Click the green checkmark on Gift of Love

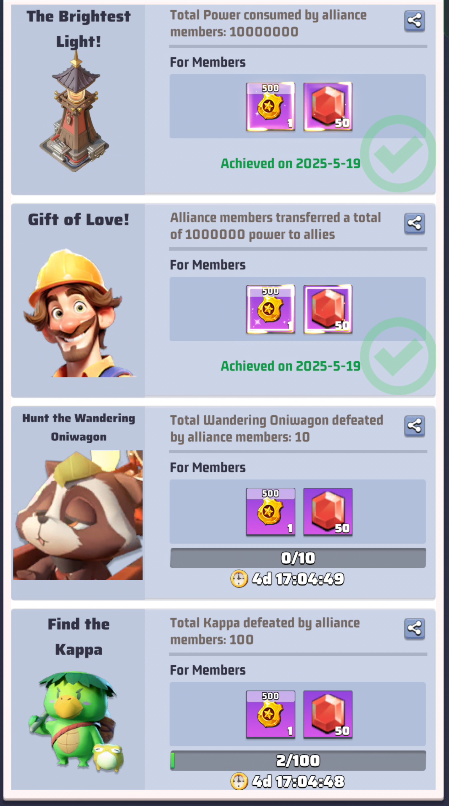(x=398, y=356)
